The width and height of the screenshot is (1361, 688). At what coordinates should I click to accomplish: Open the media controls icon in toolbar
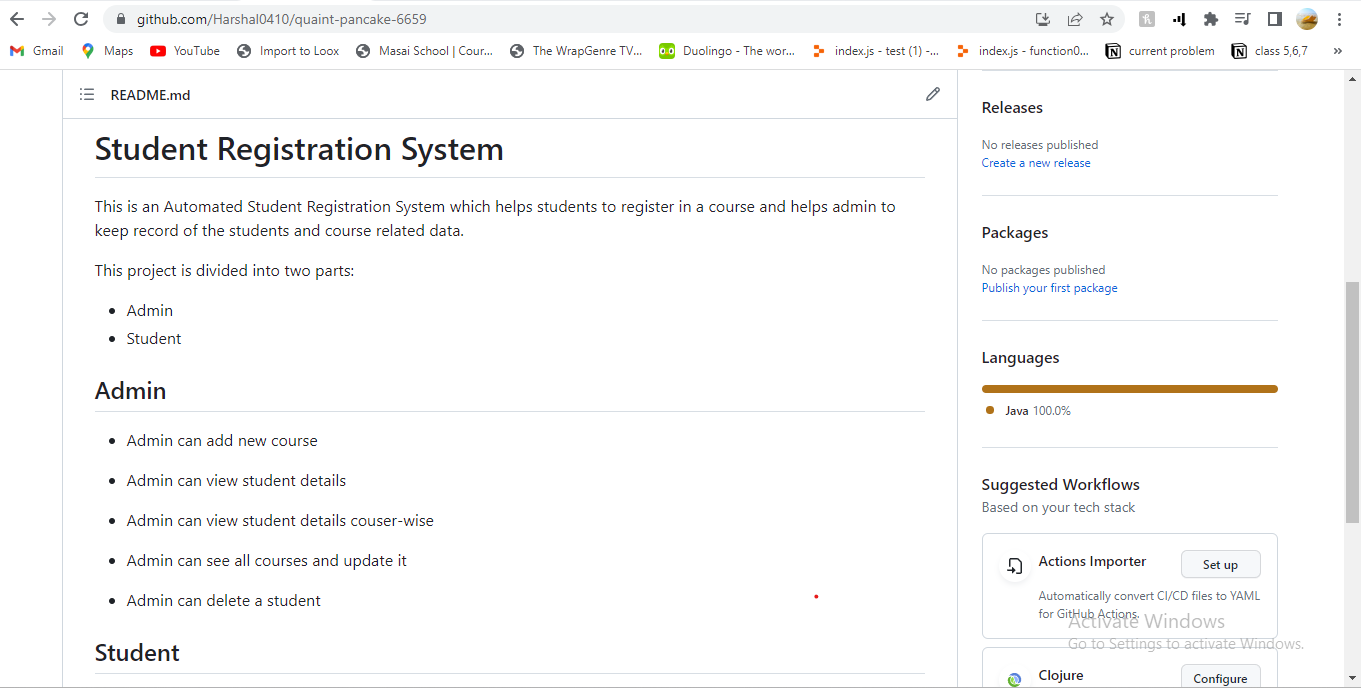(1242, 19)
